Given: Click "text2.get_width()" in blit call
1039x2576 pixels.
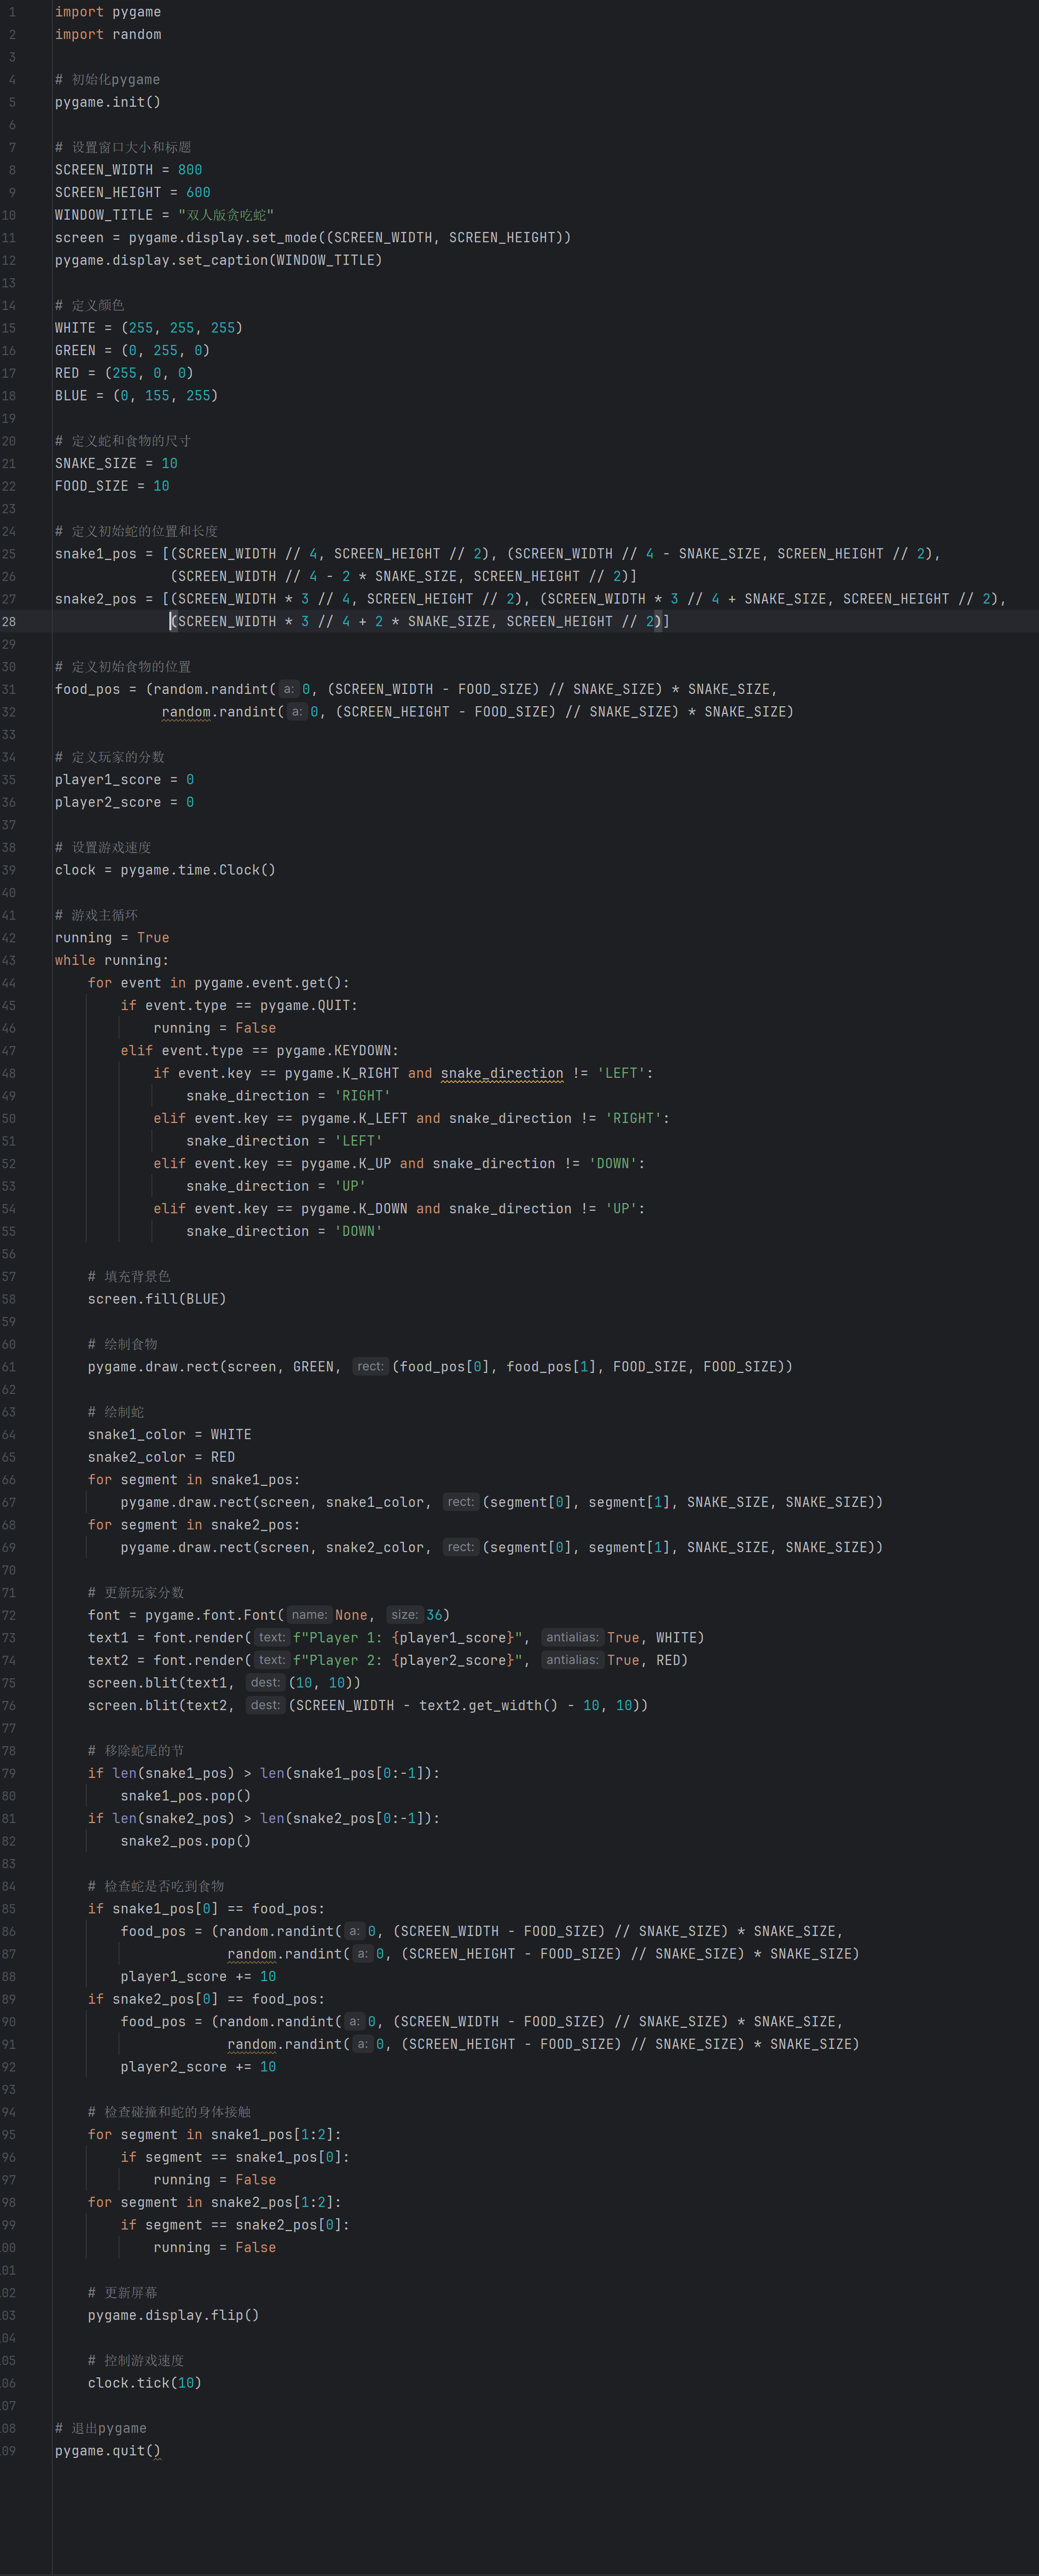Looking at the screenshot, I should [x=488, y=1706].
